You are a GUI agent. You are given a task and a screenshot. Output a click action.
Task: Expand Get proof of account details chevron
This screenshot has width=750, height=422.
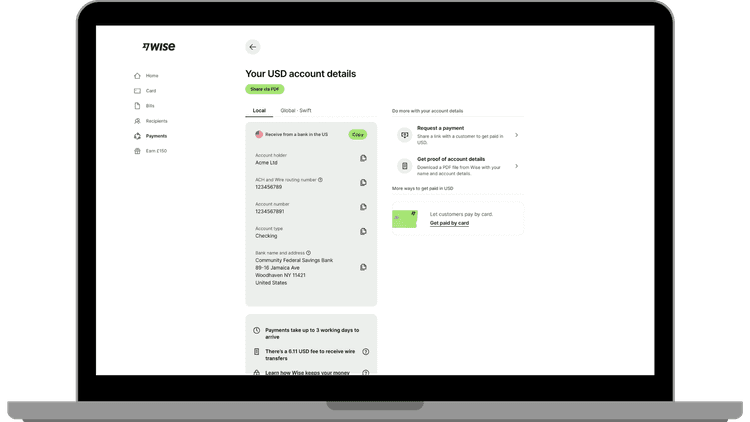click(517, 166)
